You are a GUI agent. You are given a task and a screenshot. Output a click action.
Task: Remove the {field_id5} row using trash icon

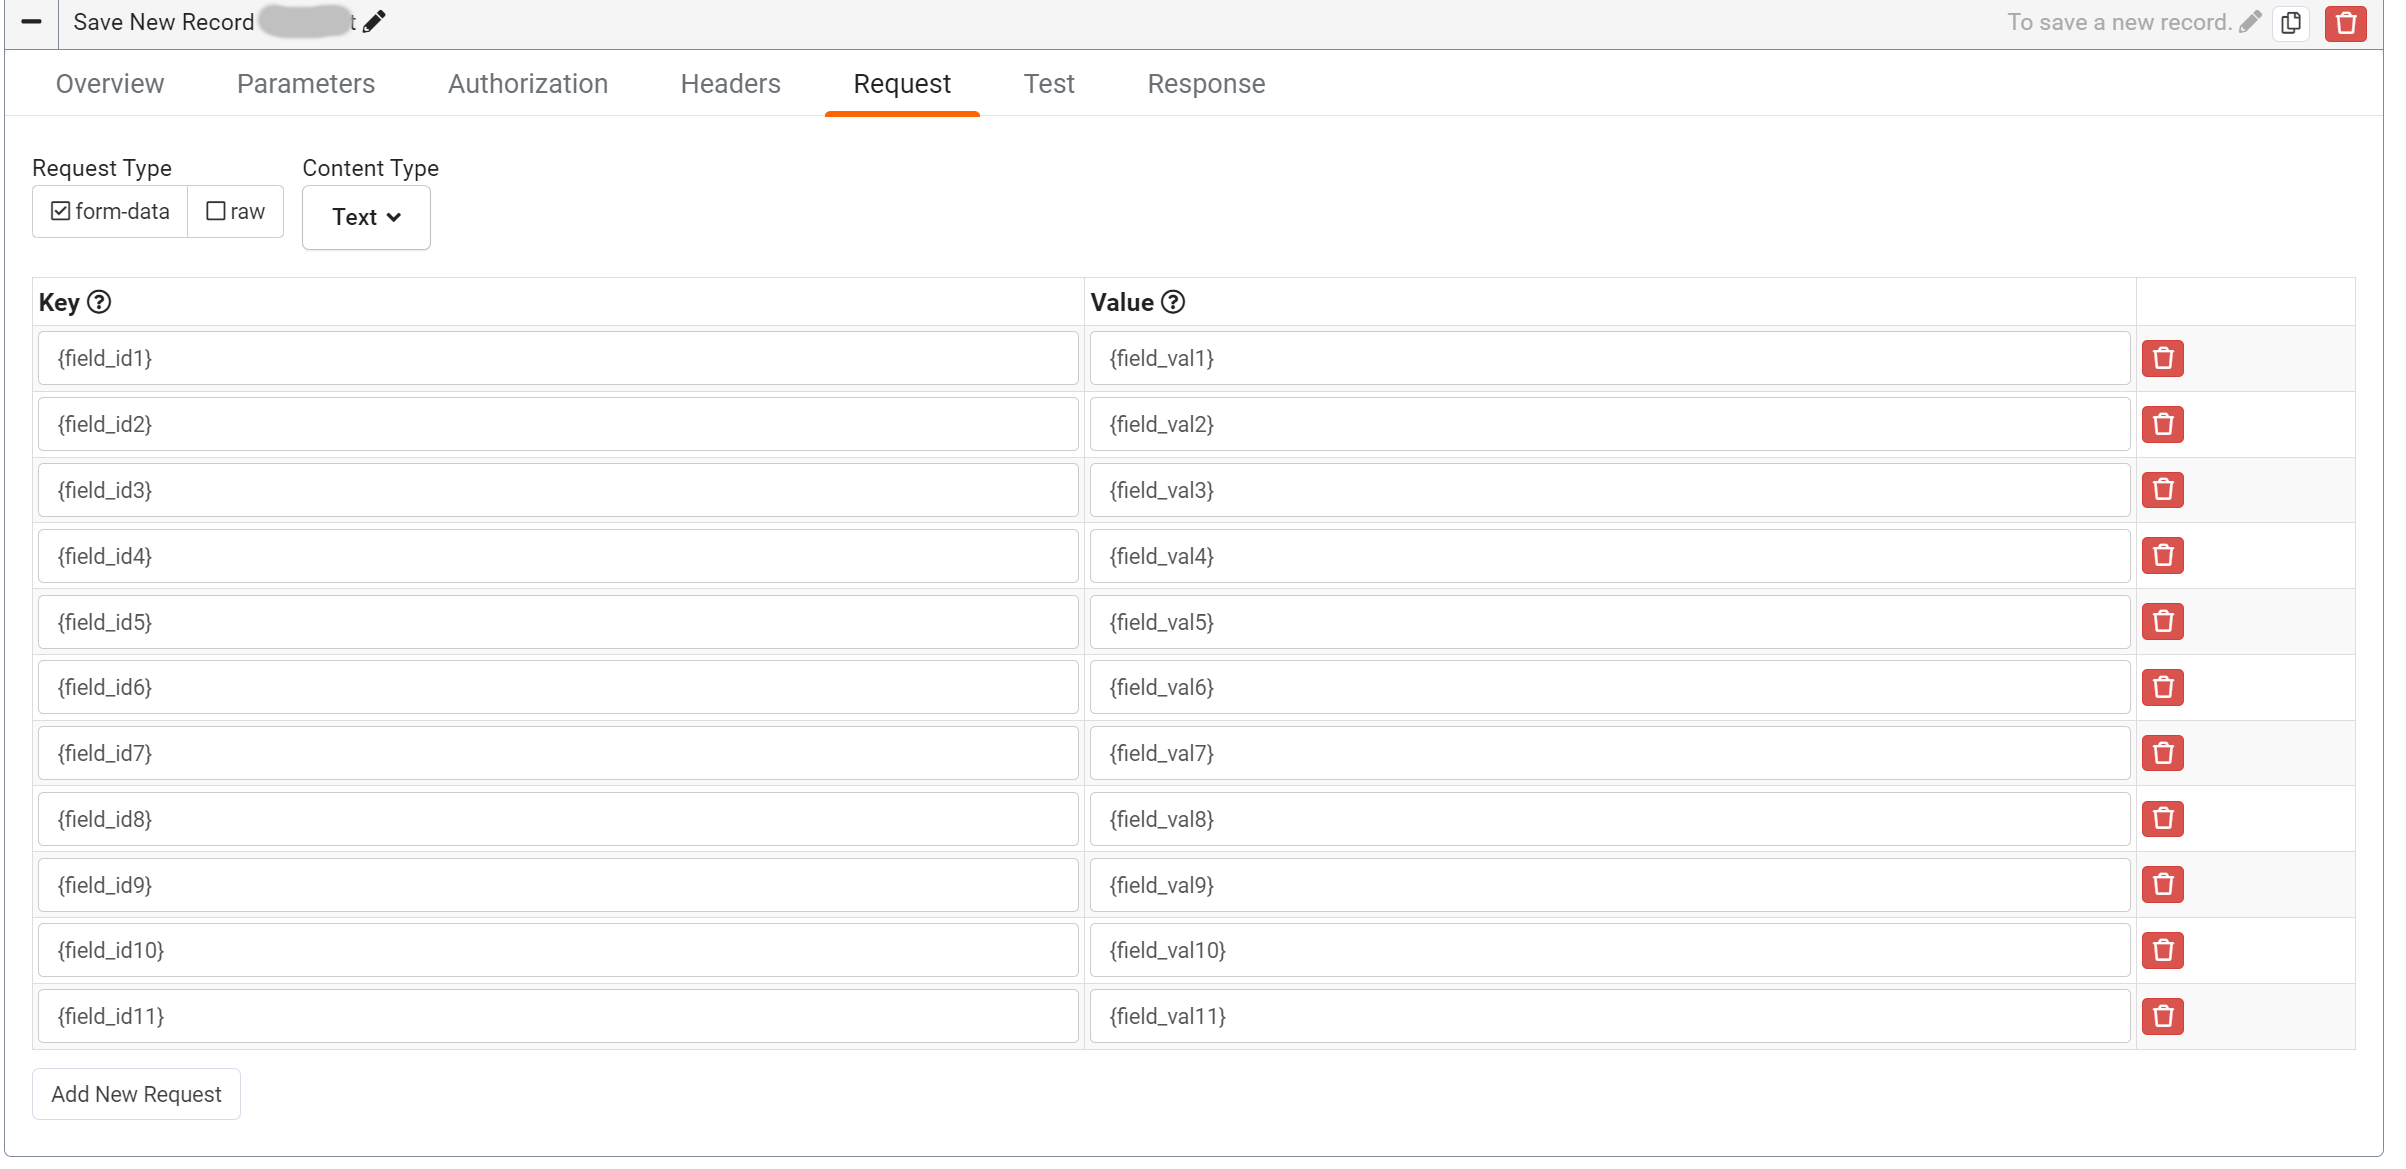(2162, 621)
